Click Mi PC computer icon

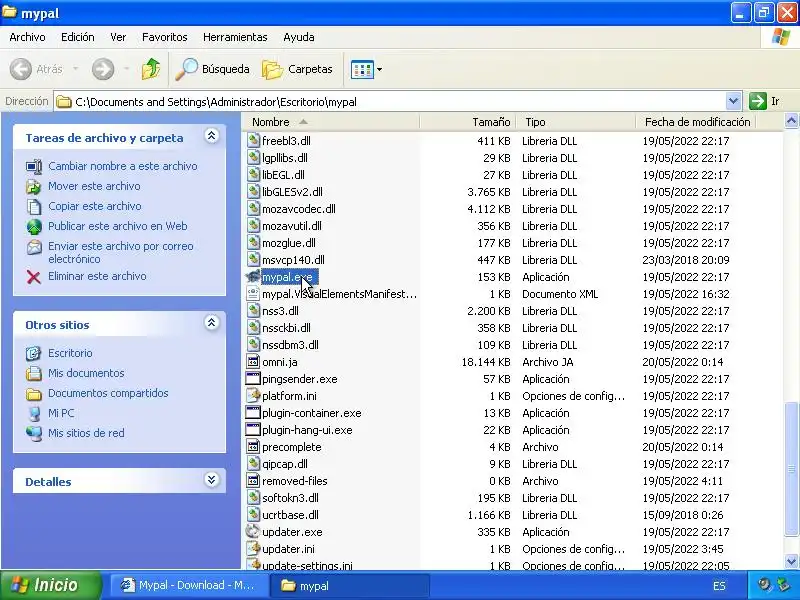34,413
